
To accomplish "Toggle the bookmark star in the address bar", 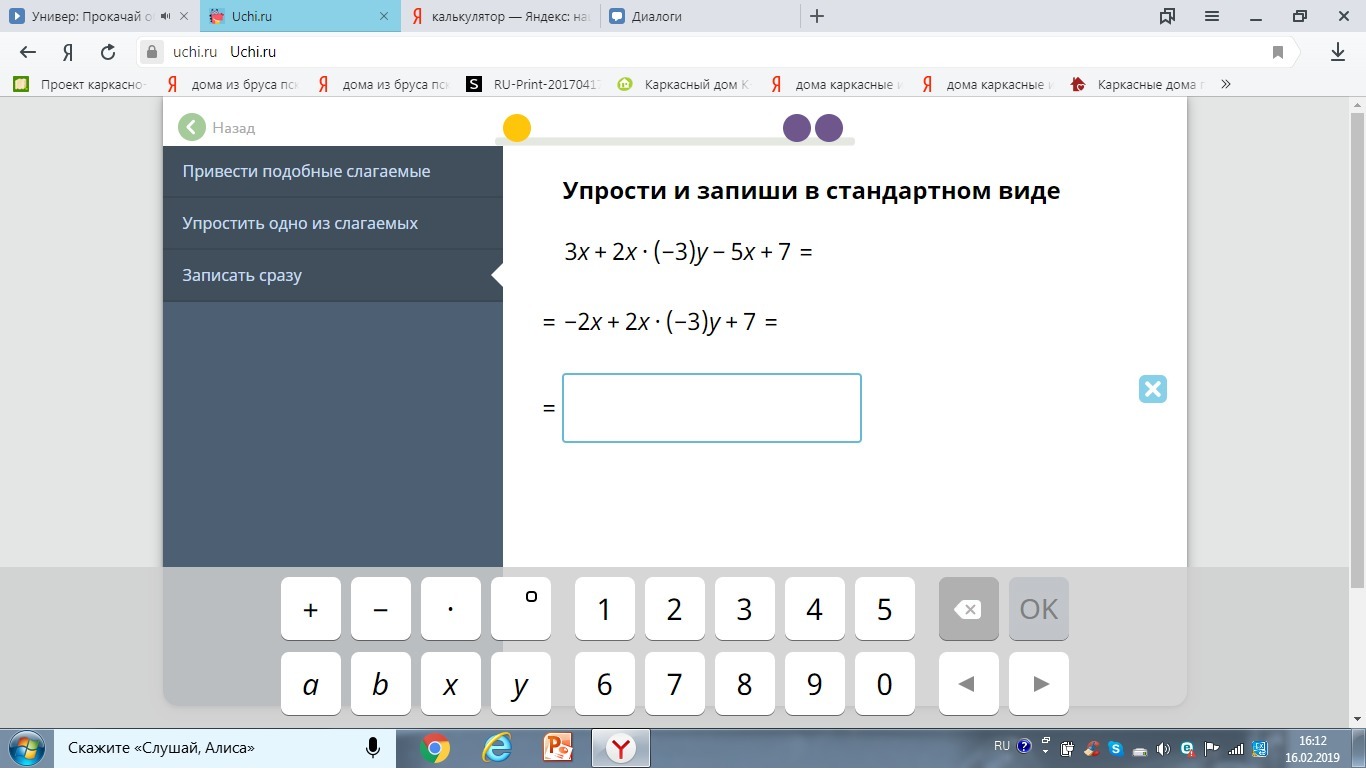I will 1278,52.
